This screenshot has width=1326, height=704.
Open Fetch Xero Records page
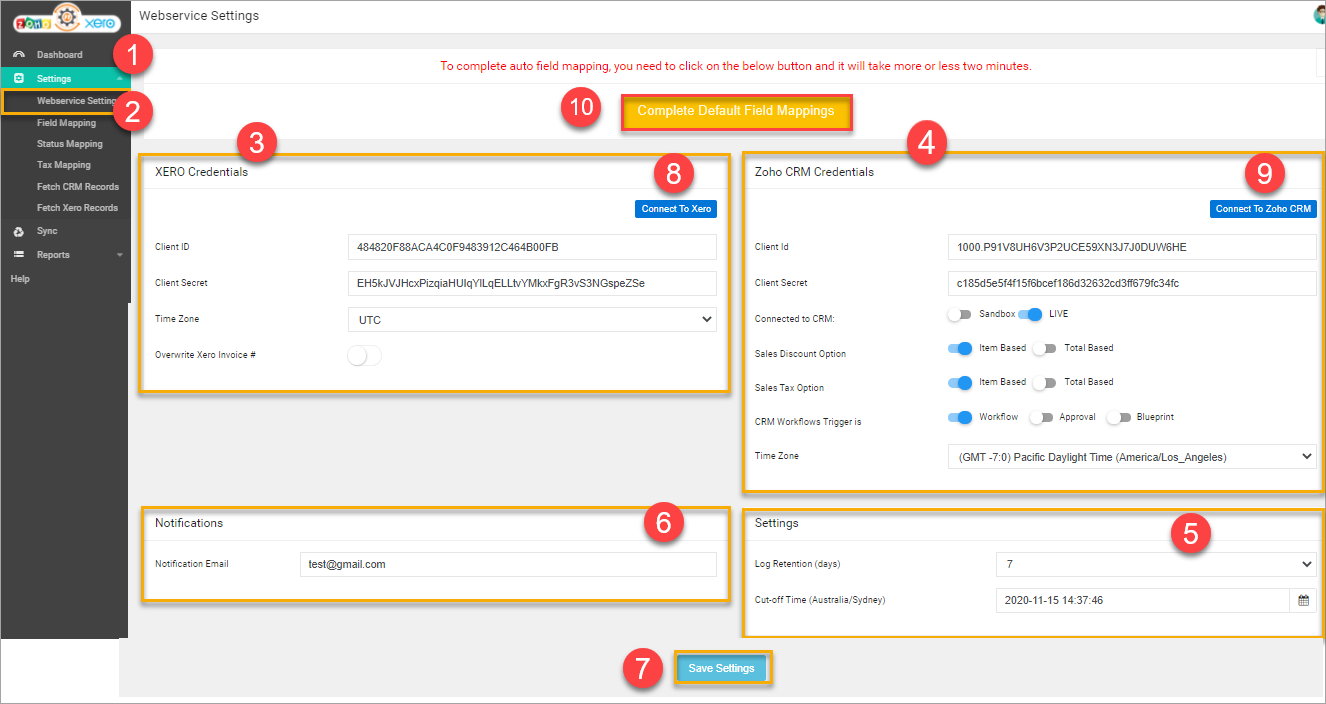pos(77,208)
